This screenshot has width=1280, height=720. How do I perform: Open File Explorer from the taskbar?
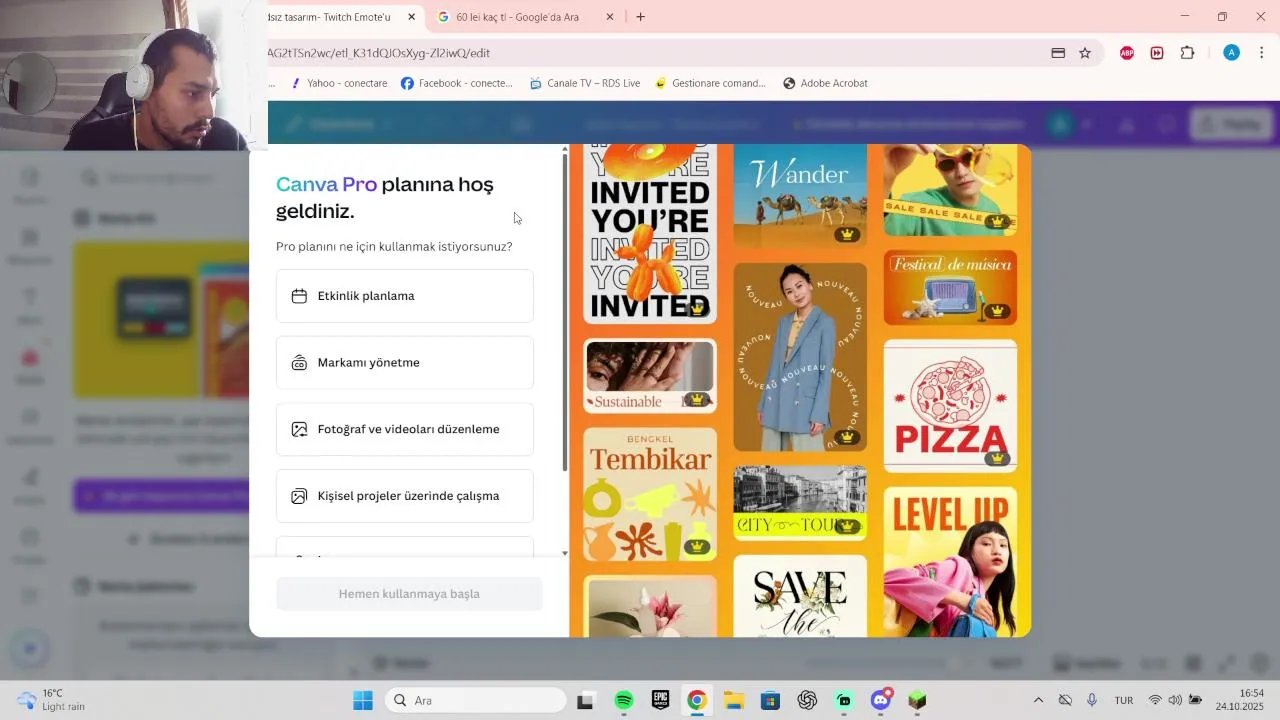point(734,700)
